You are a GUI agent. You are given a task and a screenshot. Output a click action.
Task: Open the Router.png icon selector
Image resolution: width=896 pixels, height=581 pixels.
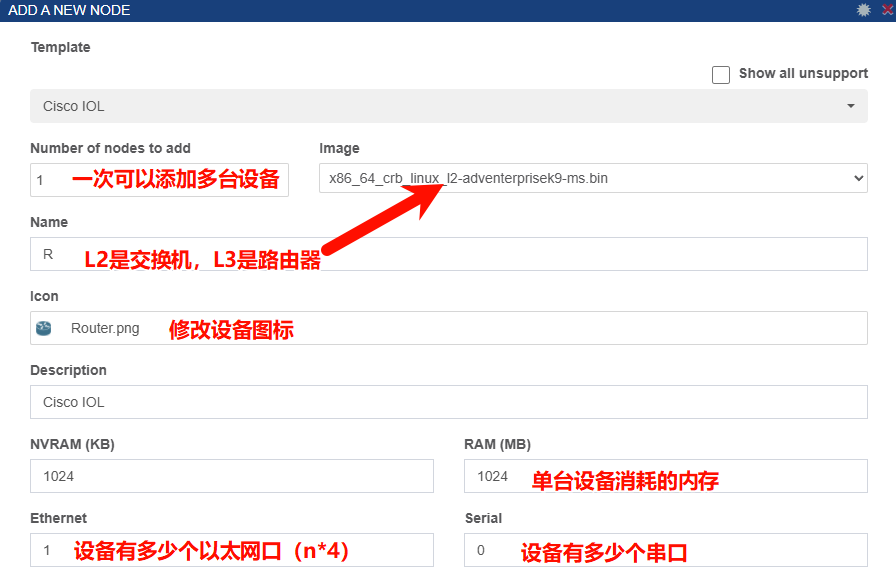click(x=449, y=328)
